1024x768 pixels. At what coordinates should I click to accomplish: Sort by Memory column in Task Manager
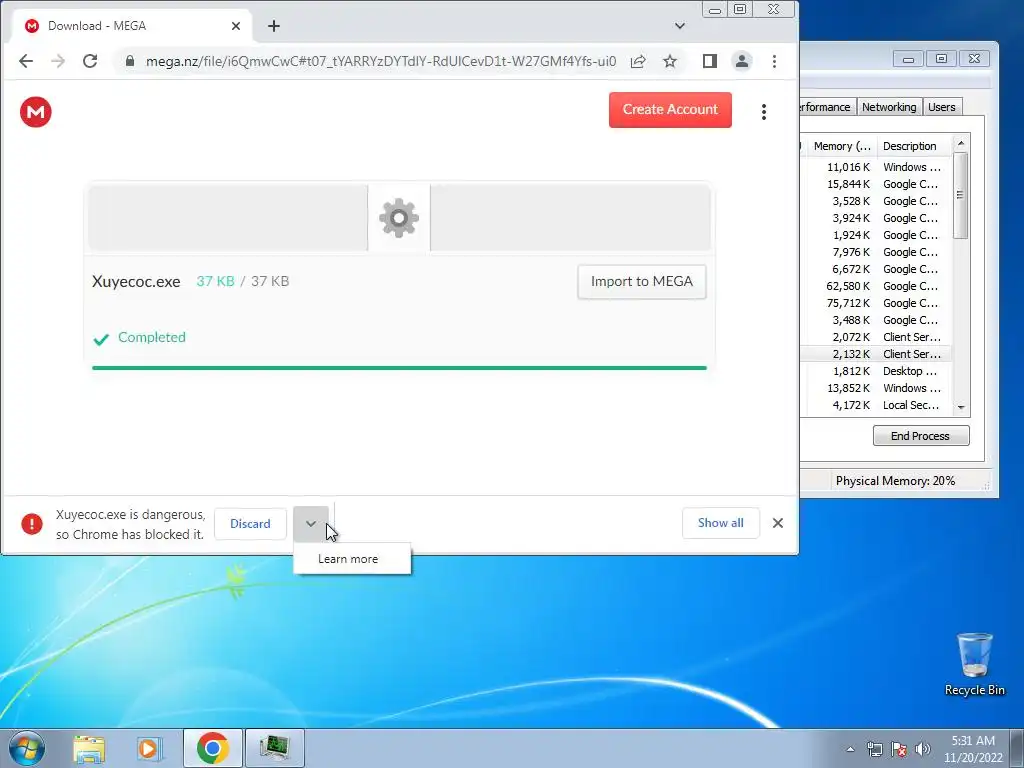point(841,146)
